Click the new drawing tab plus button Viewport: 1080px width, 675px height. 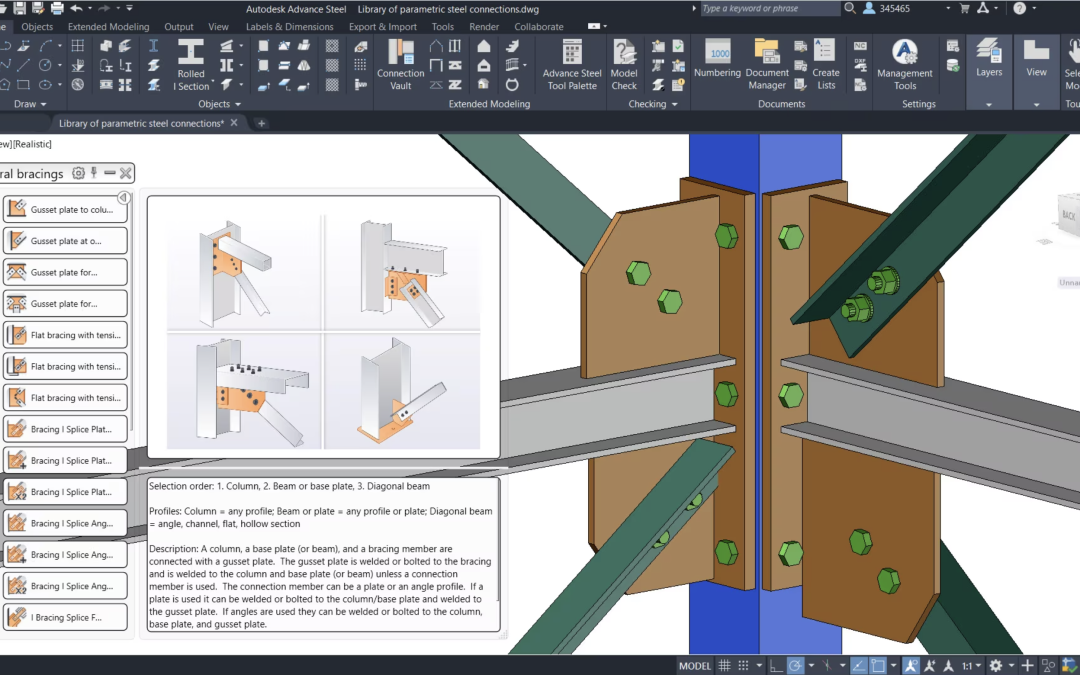point(261,123)
